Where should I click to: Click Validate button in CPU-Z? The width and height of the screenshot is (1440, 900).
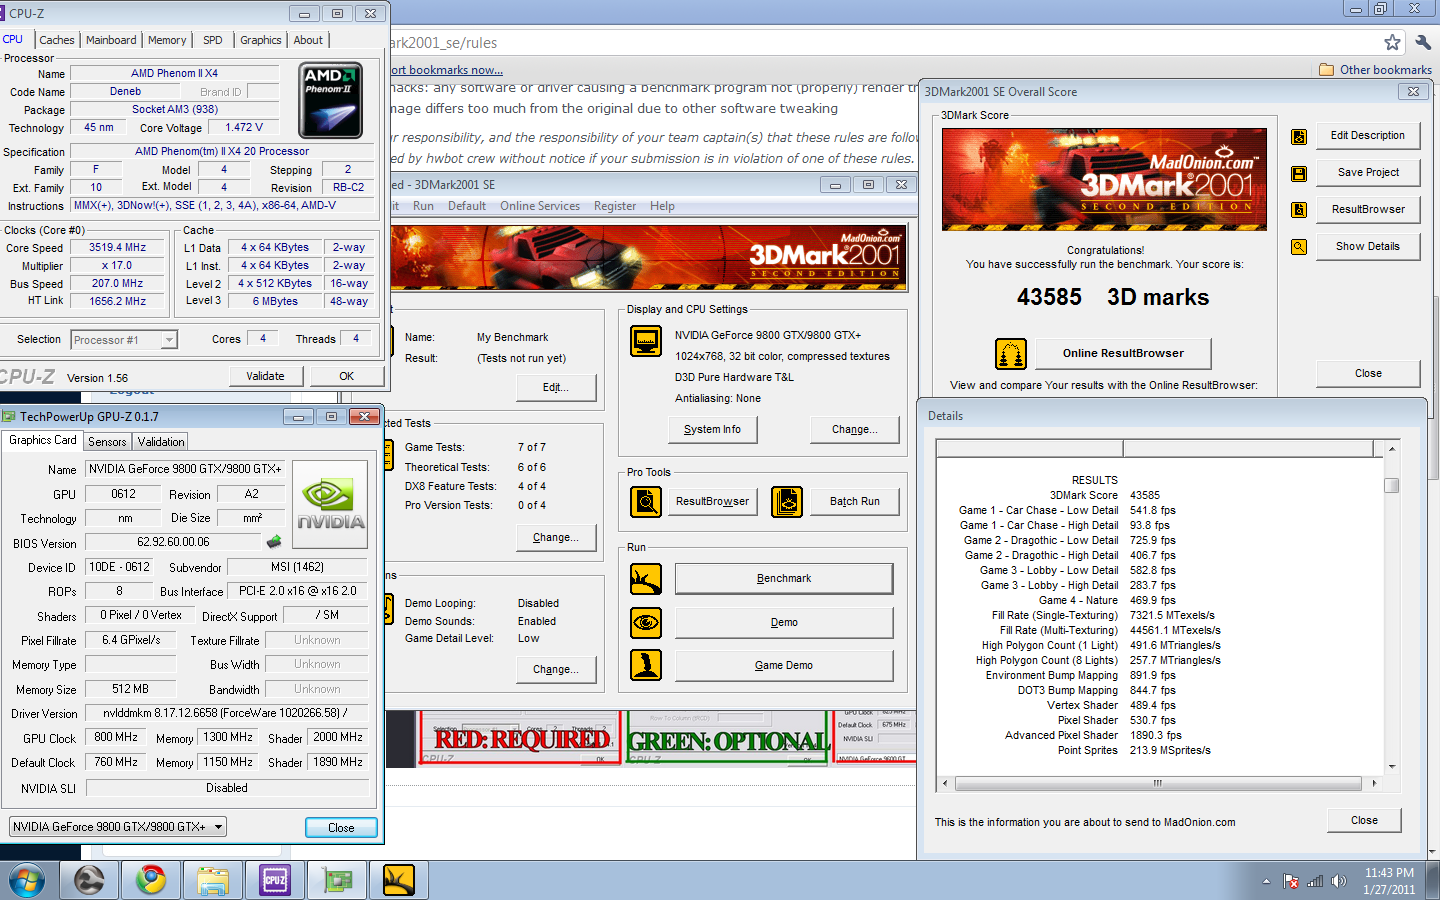[265, 376]
